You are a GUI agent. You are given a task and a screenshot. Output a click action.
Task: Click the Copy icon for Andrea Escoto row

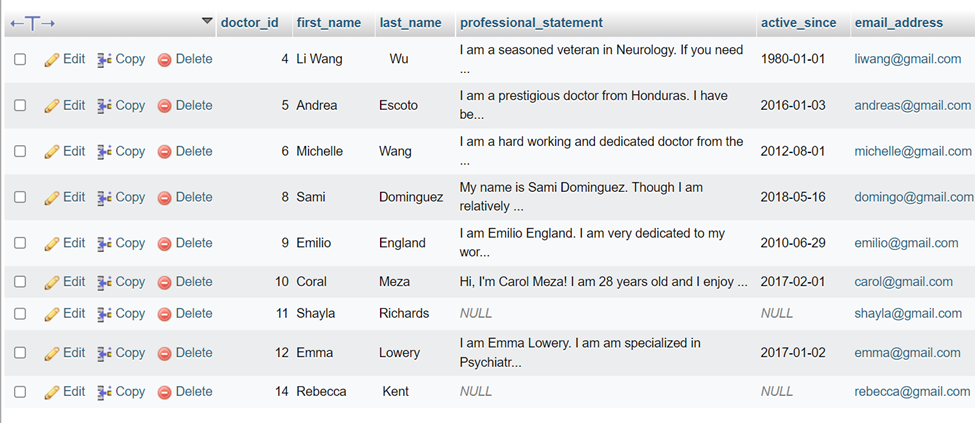tap(105, 106)
